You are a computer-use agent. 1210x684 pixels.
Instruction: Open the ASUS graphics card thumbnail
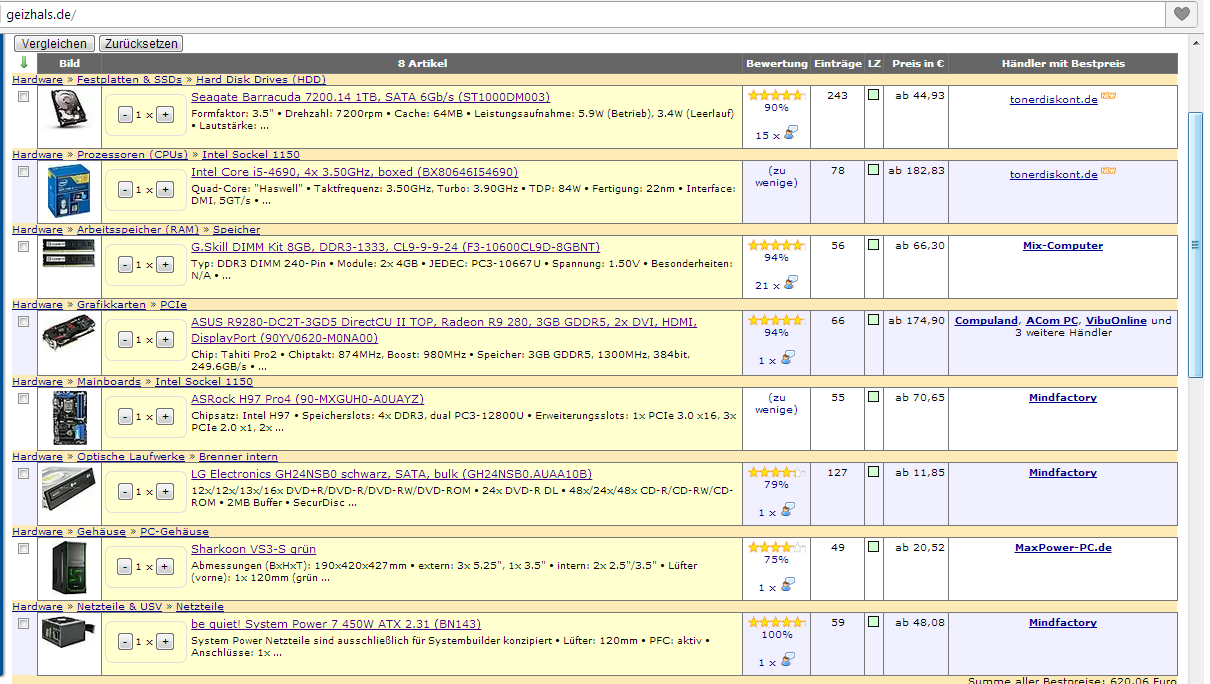tap(69, 333)
